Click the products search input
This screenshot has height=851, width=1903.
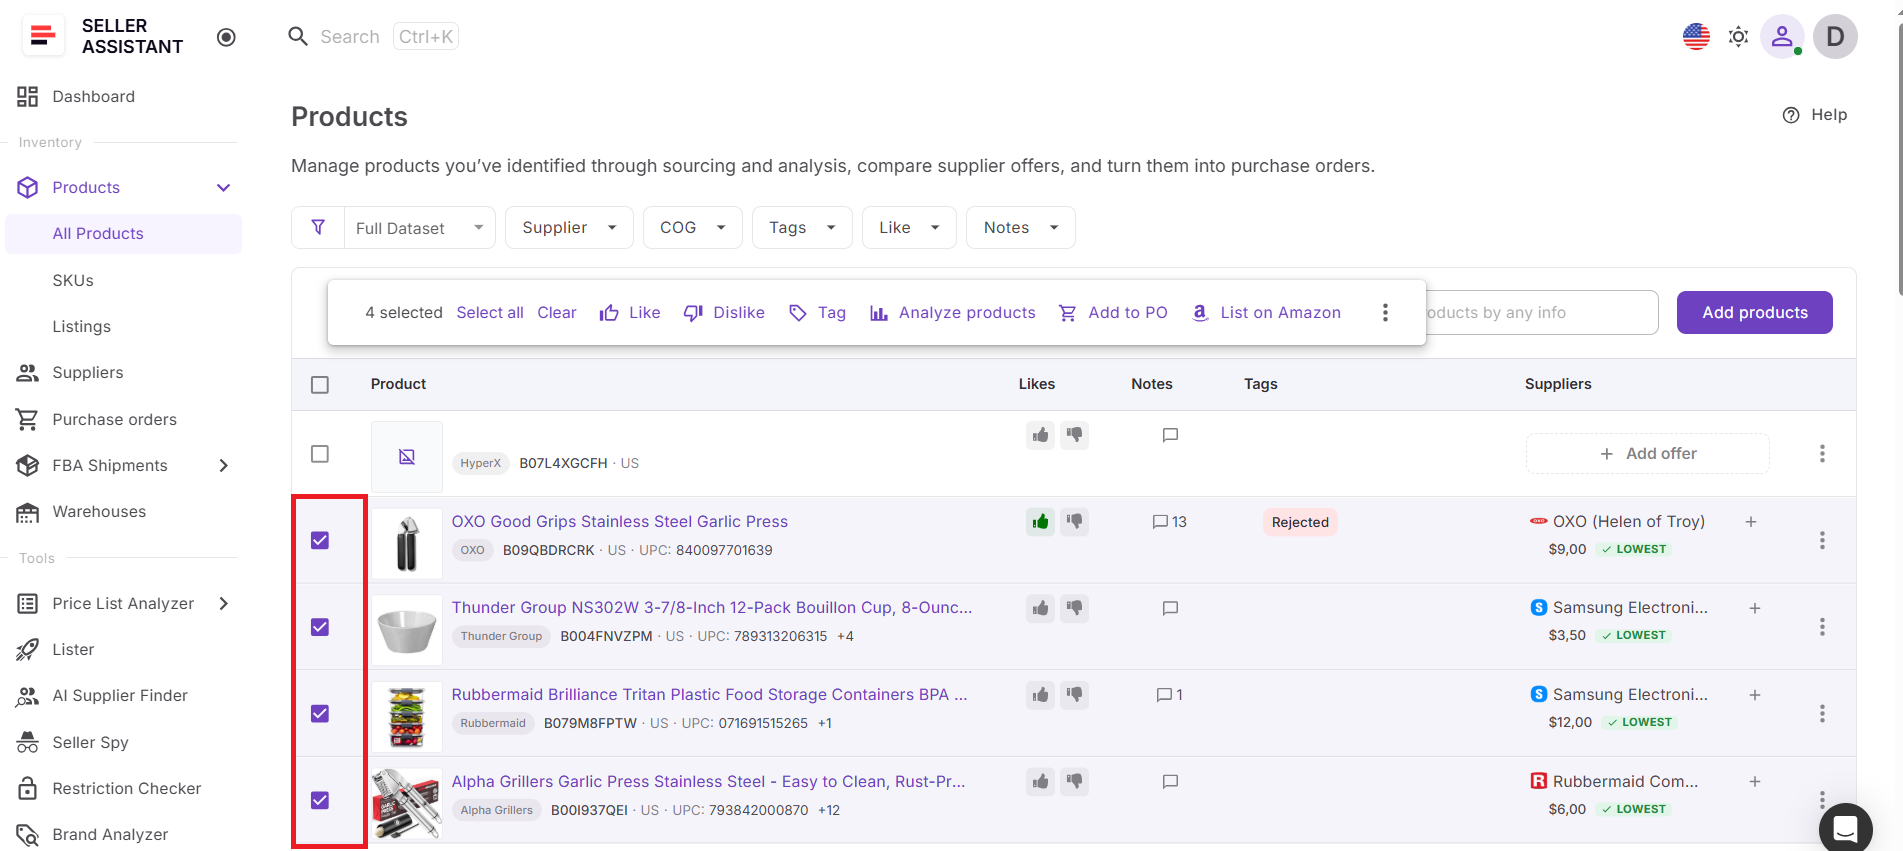[x=1541, y=313]
